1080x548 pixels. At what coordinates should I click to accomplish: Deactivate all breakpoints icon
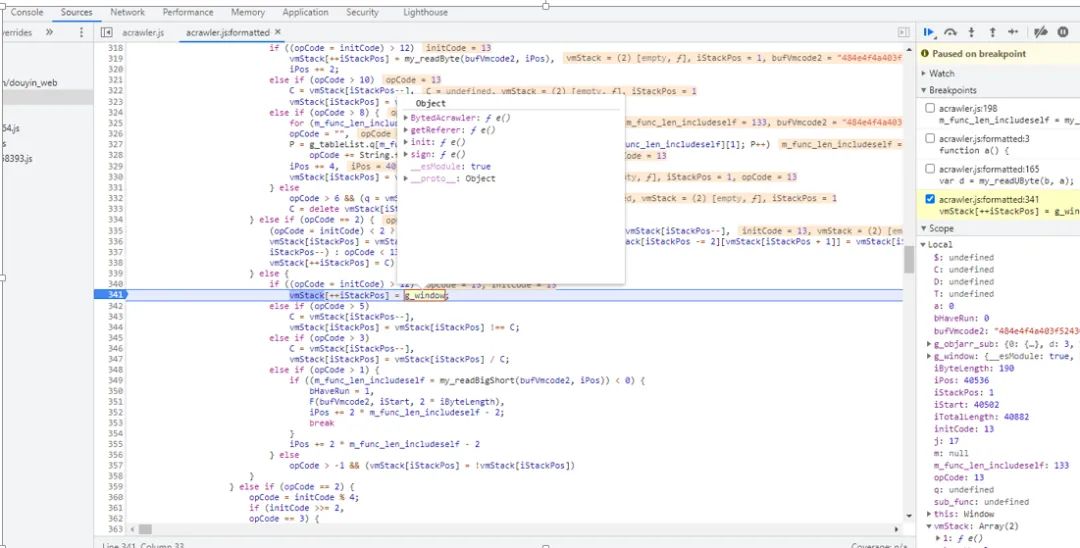click(1041, 32)
